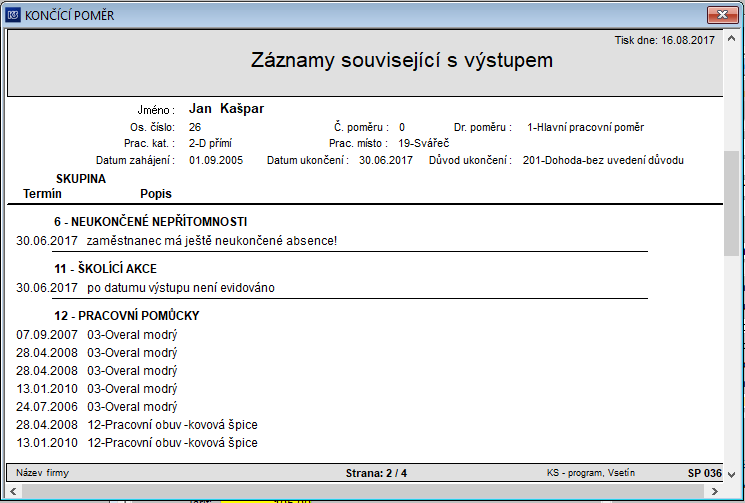745x503 pixels.
Task: Click the Termín column header
Action: coord(42,194)
